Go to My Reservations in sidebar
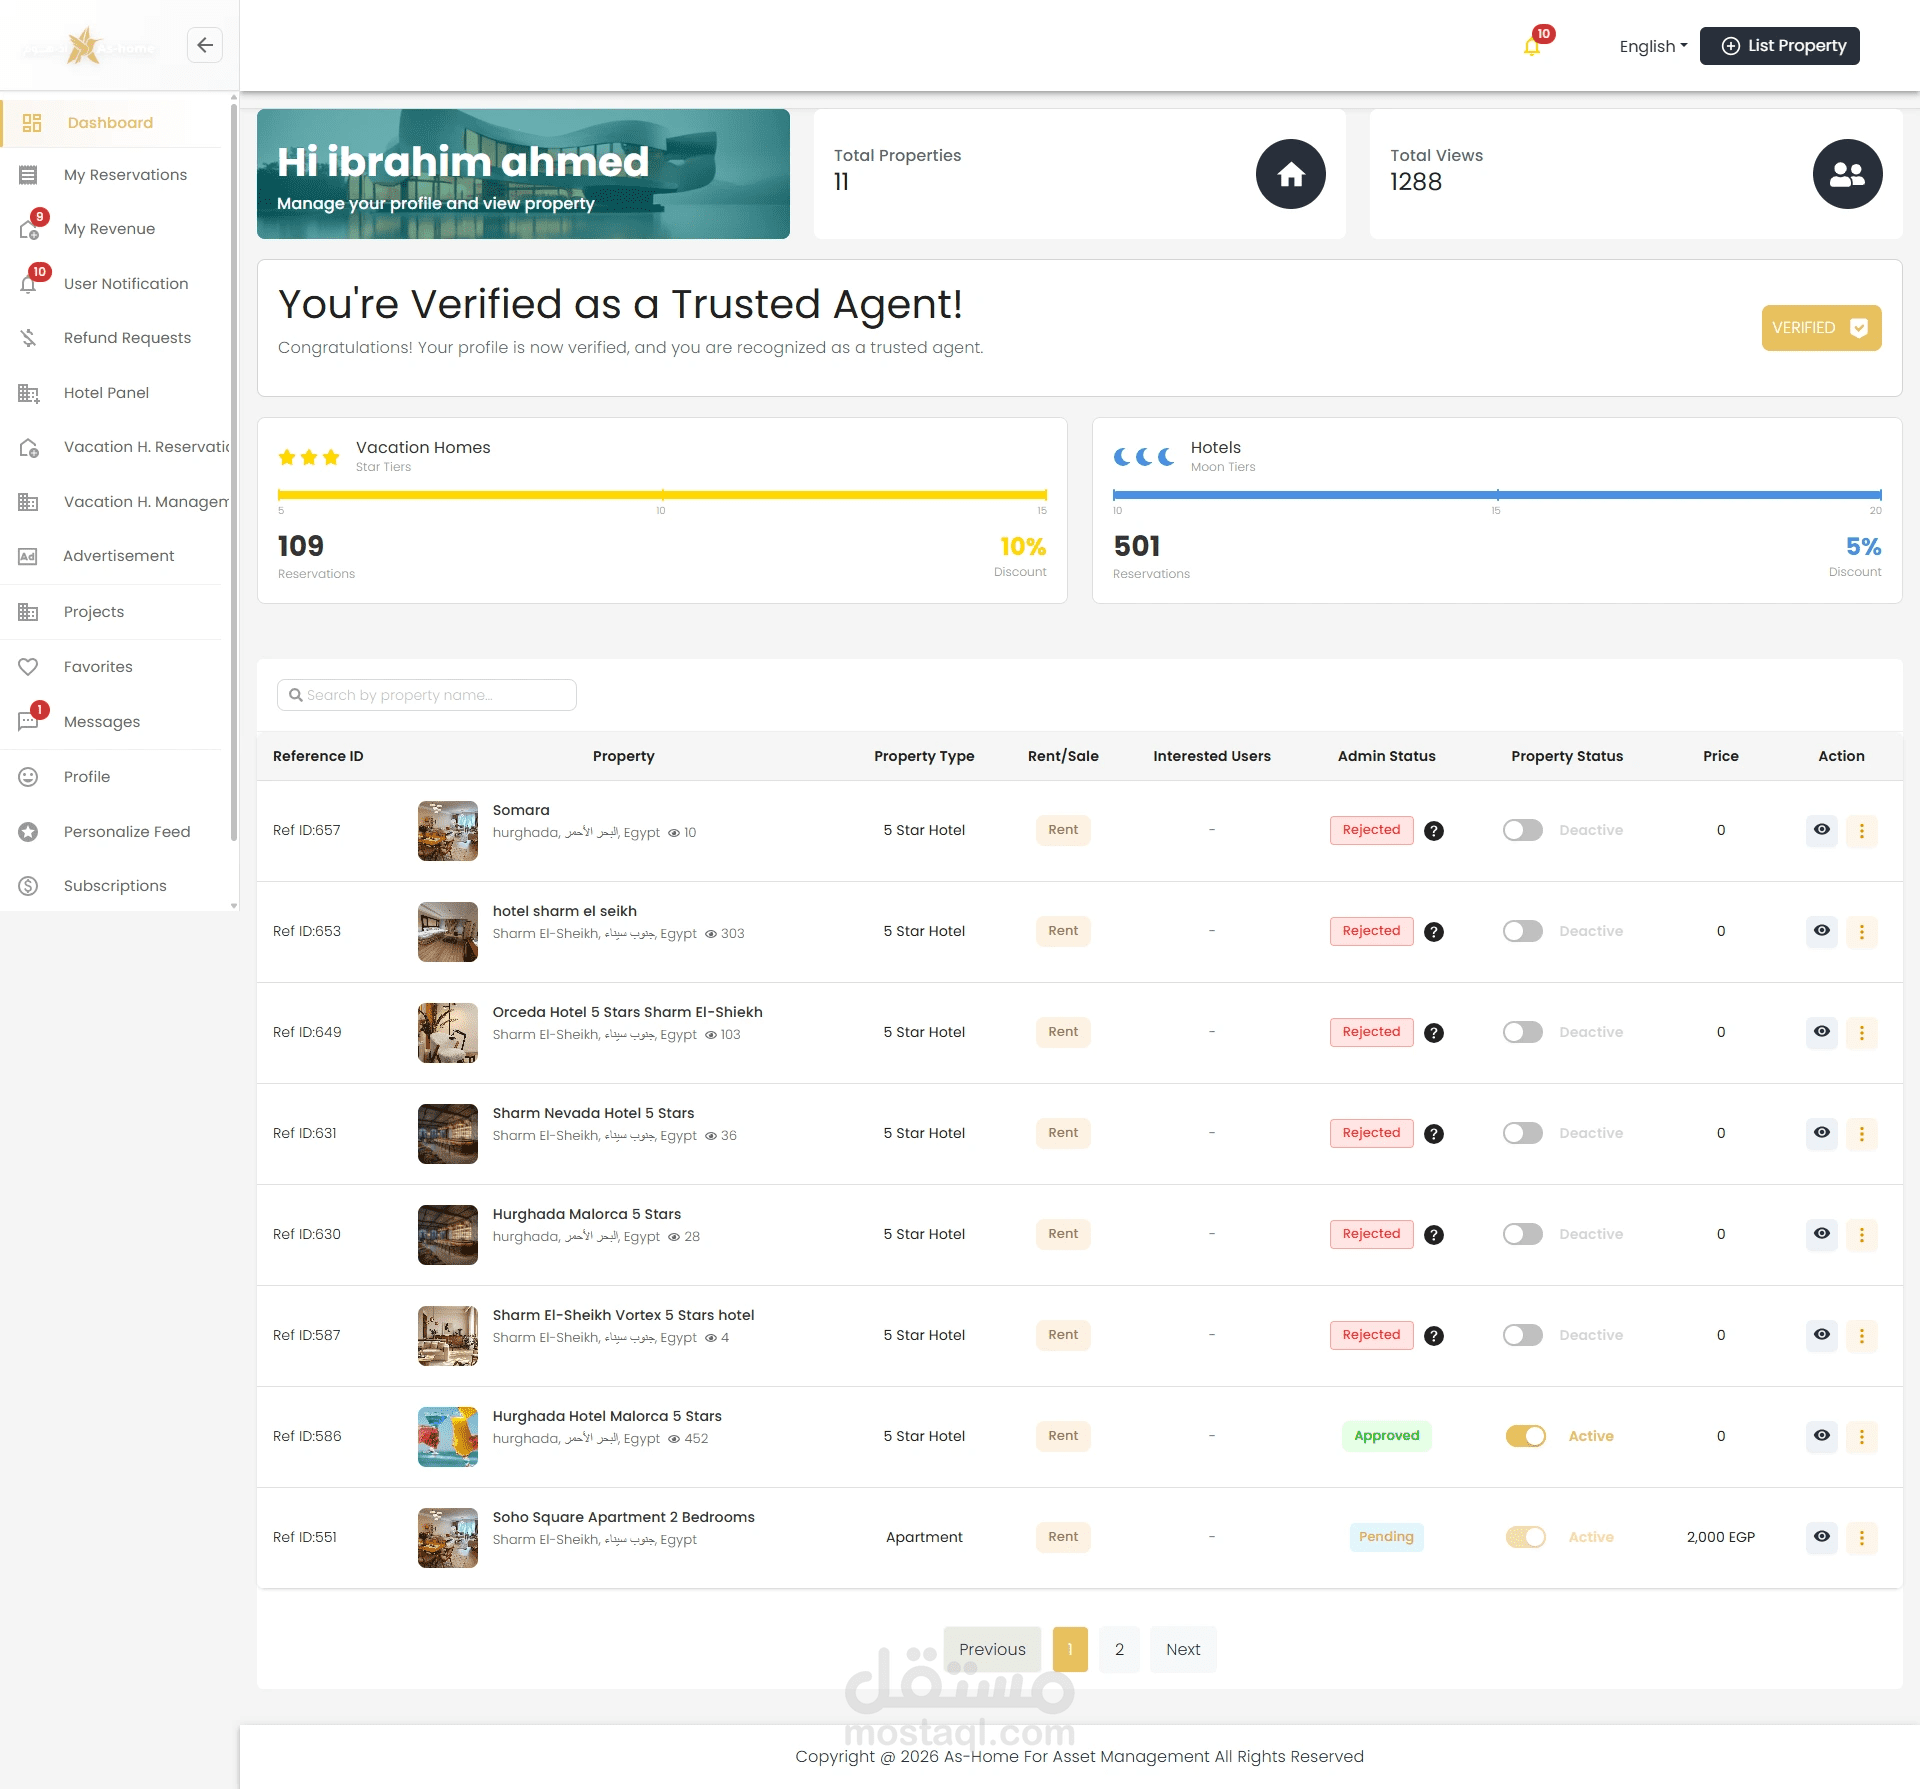The image size is (1920, 1789). click(x=125, y=175)
